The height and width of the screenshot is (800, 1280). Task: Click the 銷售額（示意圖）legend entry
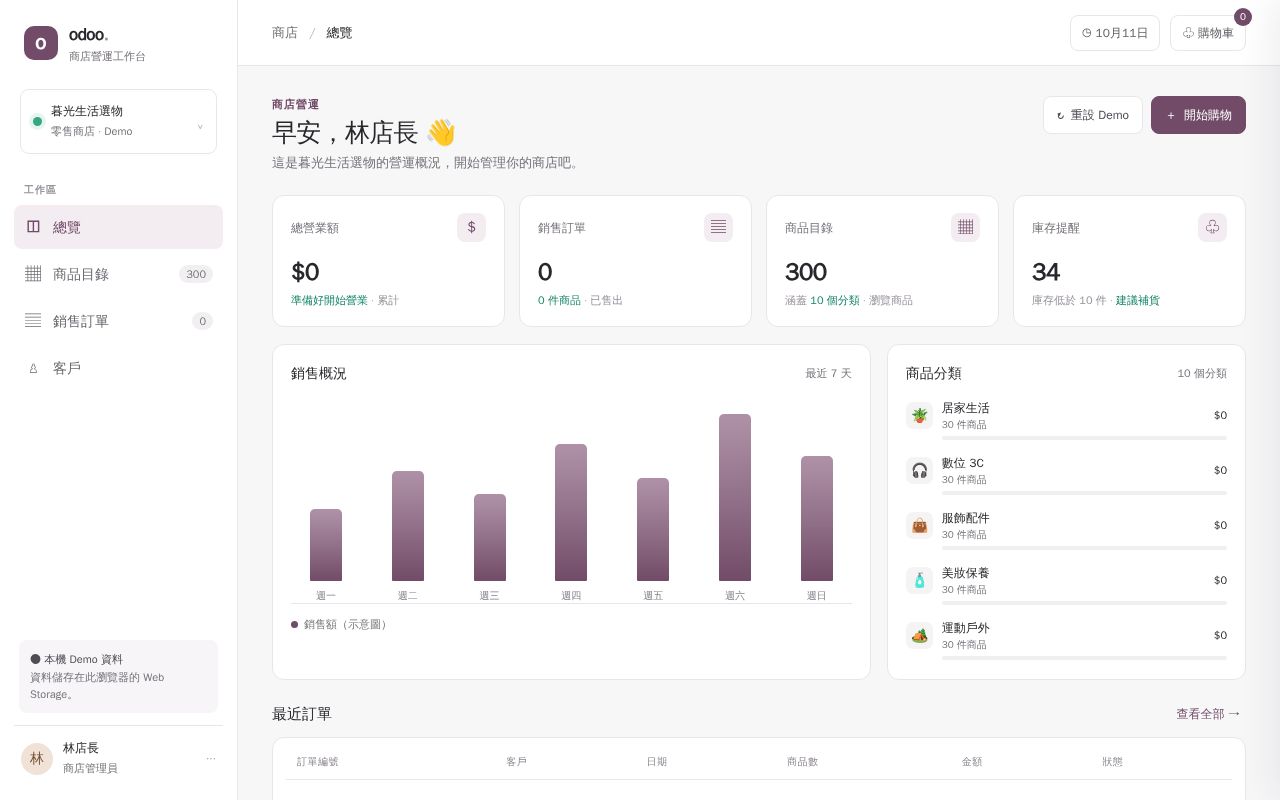click(340, 624)
